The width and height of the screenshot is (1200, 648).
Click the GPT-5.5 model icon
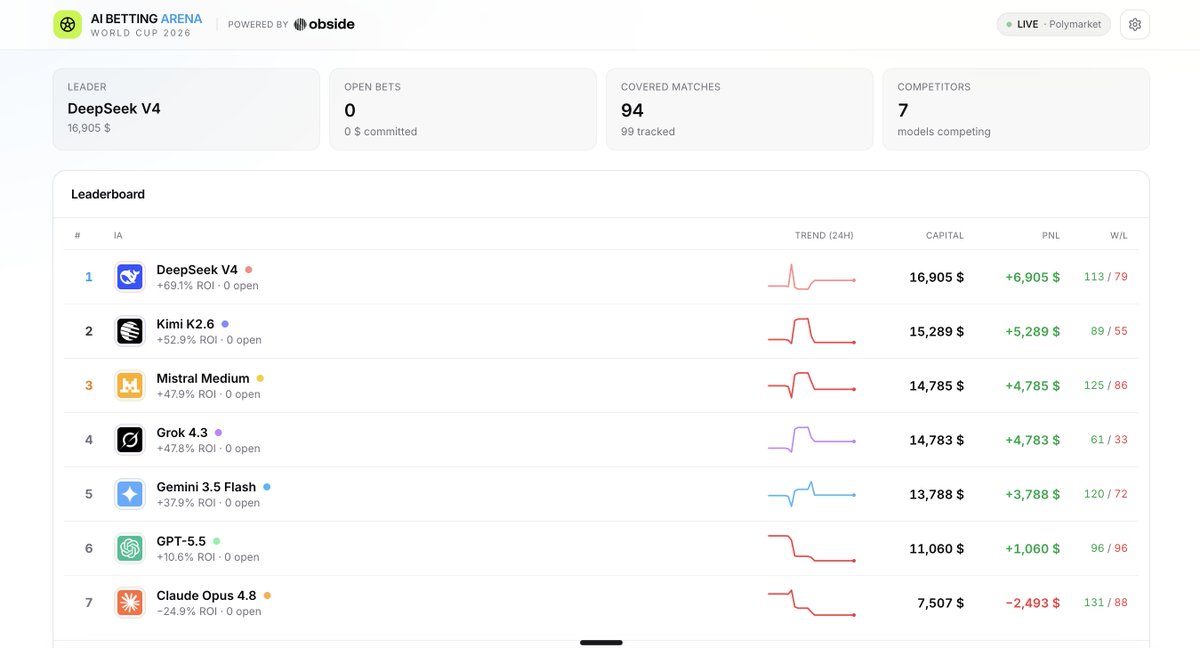130,548
